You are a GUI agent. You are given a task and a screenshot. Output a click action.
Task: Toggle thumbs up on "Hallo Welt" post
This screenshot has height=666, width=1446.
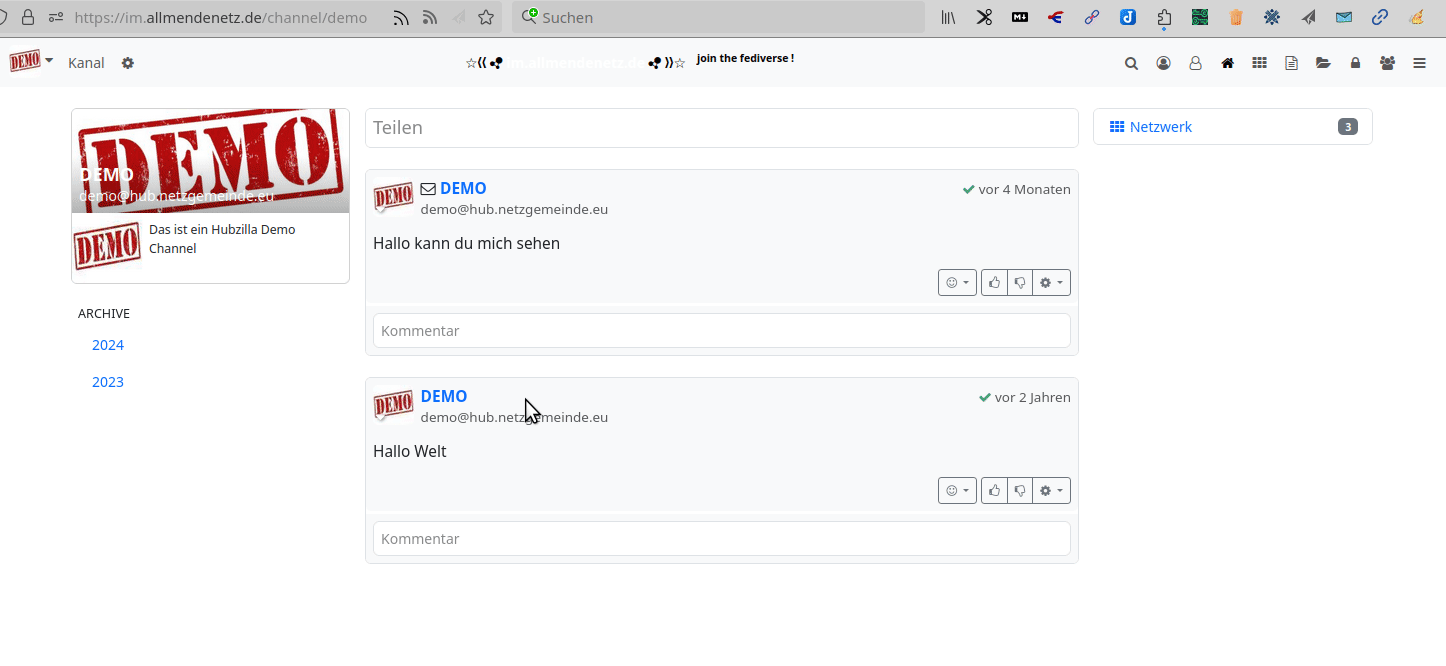point(994,491)
